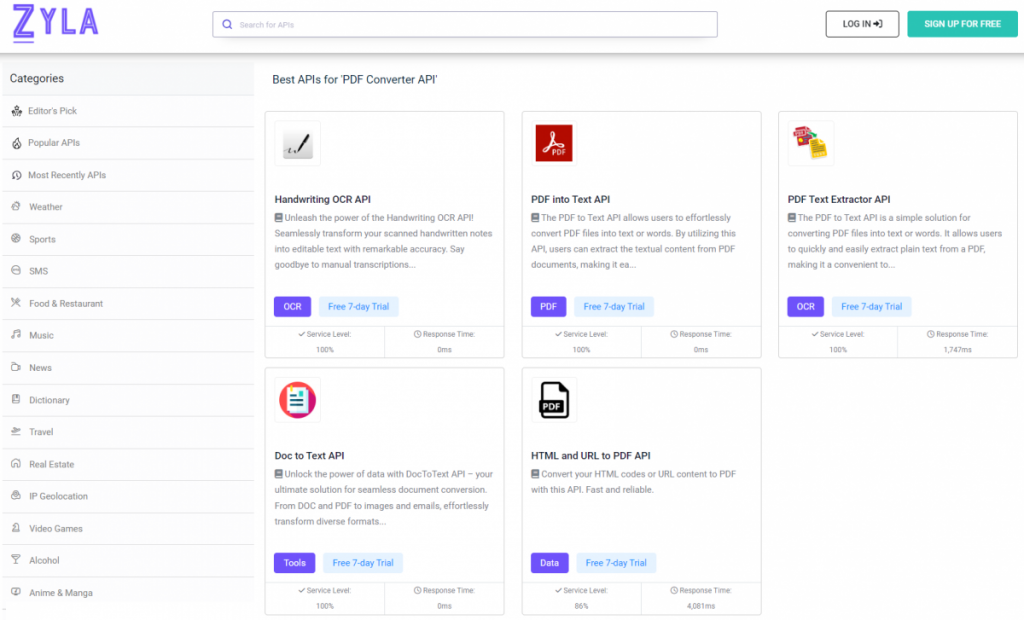Select the Music category

(x=128, y=335)
